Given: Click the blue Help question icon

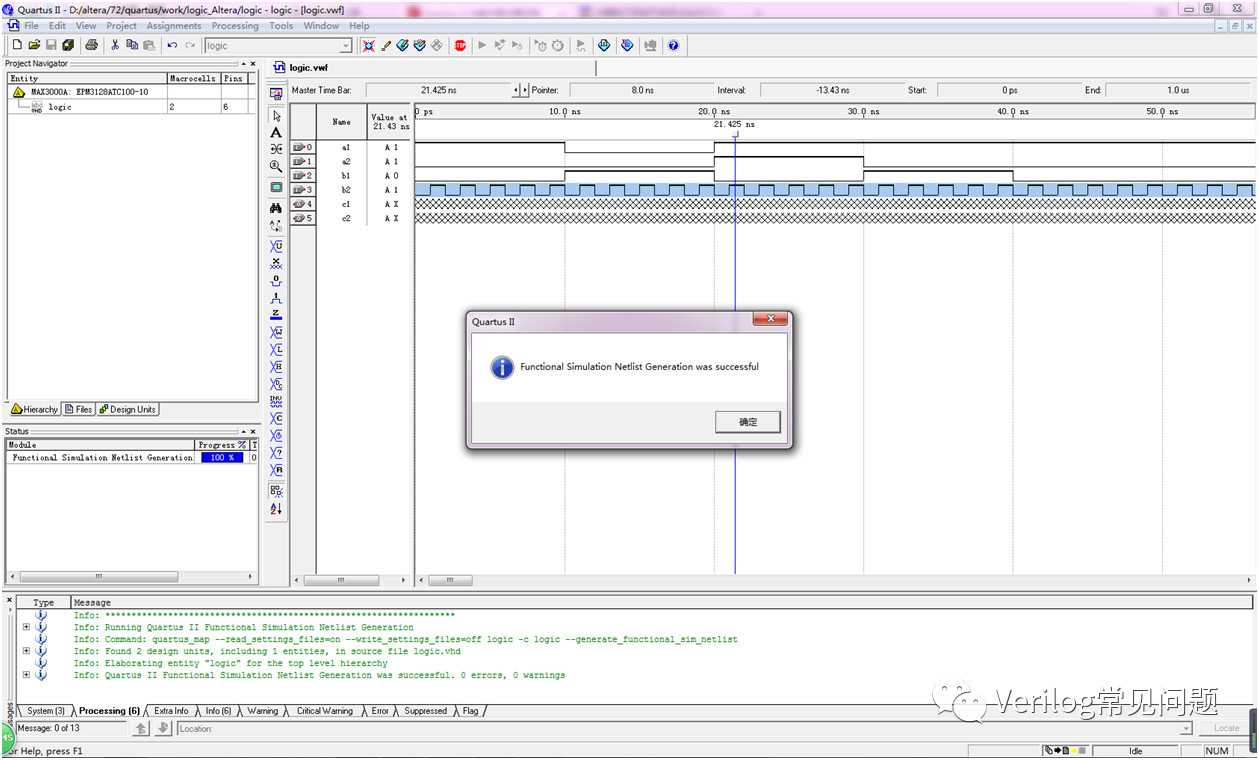Looking at the screenshot, I should pyautogui.click(x=673, y=45).
